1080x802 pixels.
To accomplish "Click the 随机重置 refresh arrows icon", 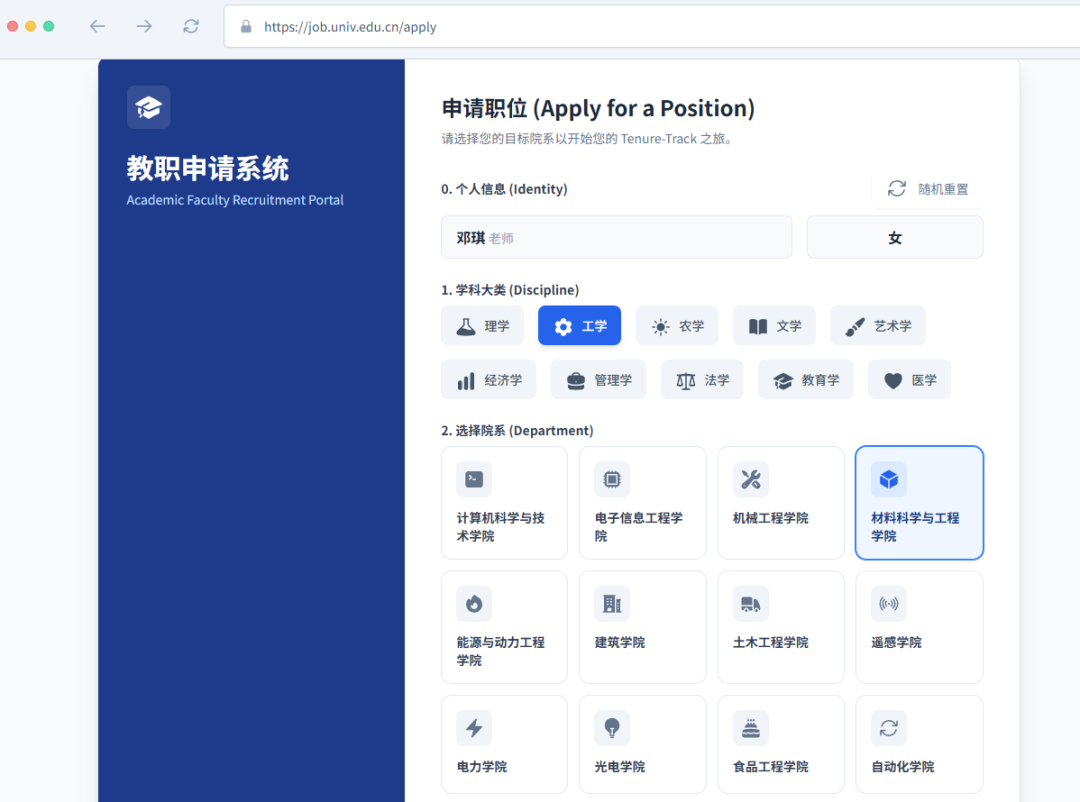I will 897,189.
